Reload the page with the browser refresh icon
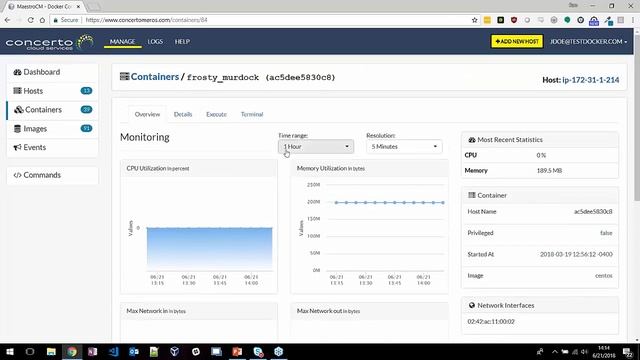 click(31, 20)
